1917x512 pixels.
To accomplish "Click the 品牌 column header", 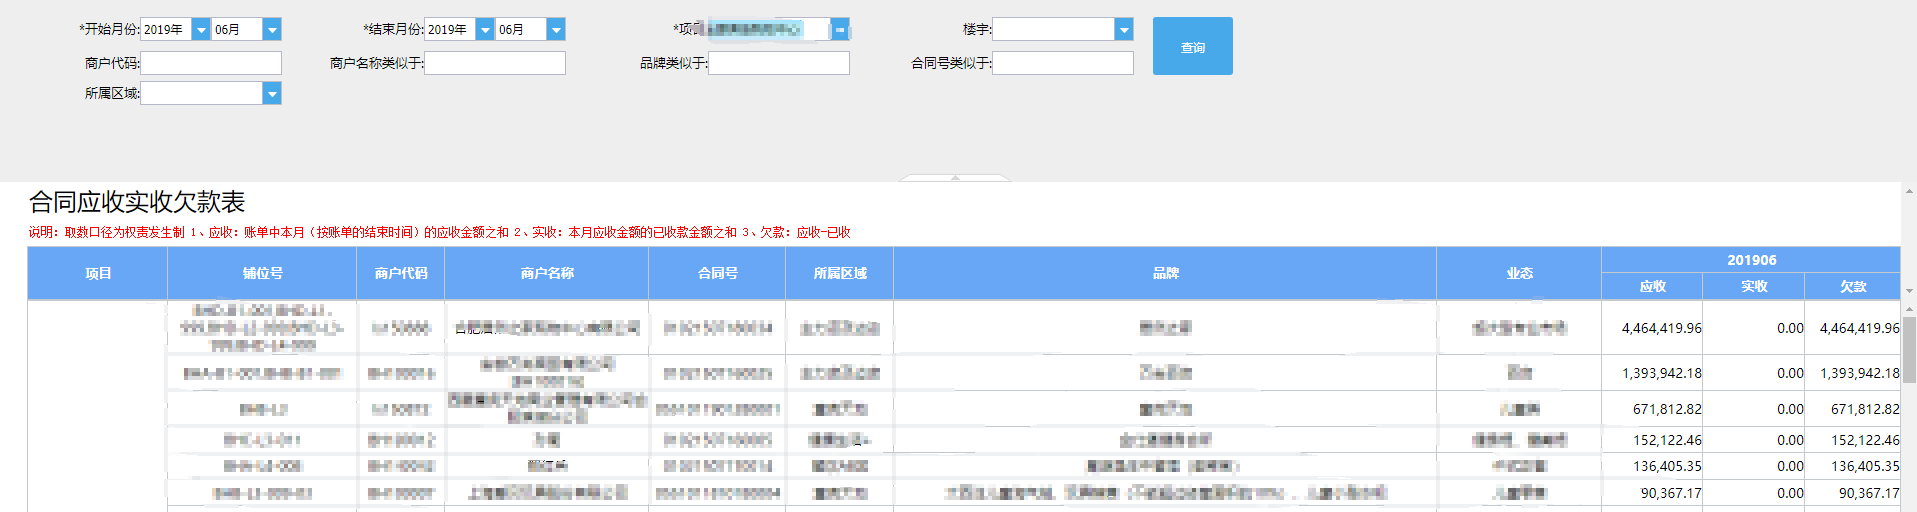I will pos(1165,273).
